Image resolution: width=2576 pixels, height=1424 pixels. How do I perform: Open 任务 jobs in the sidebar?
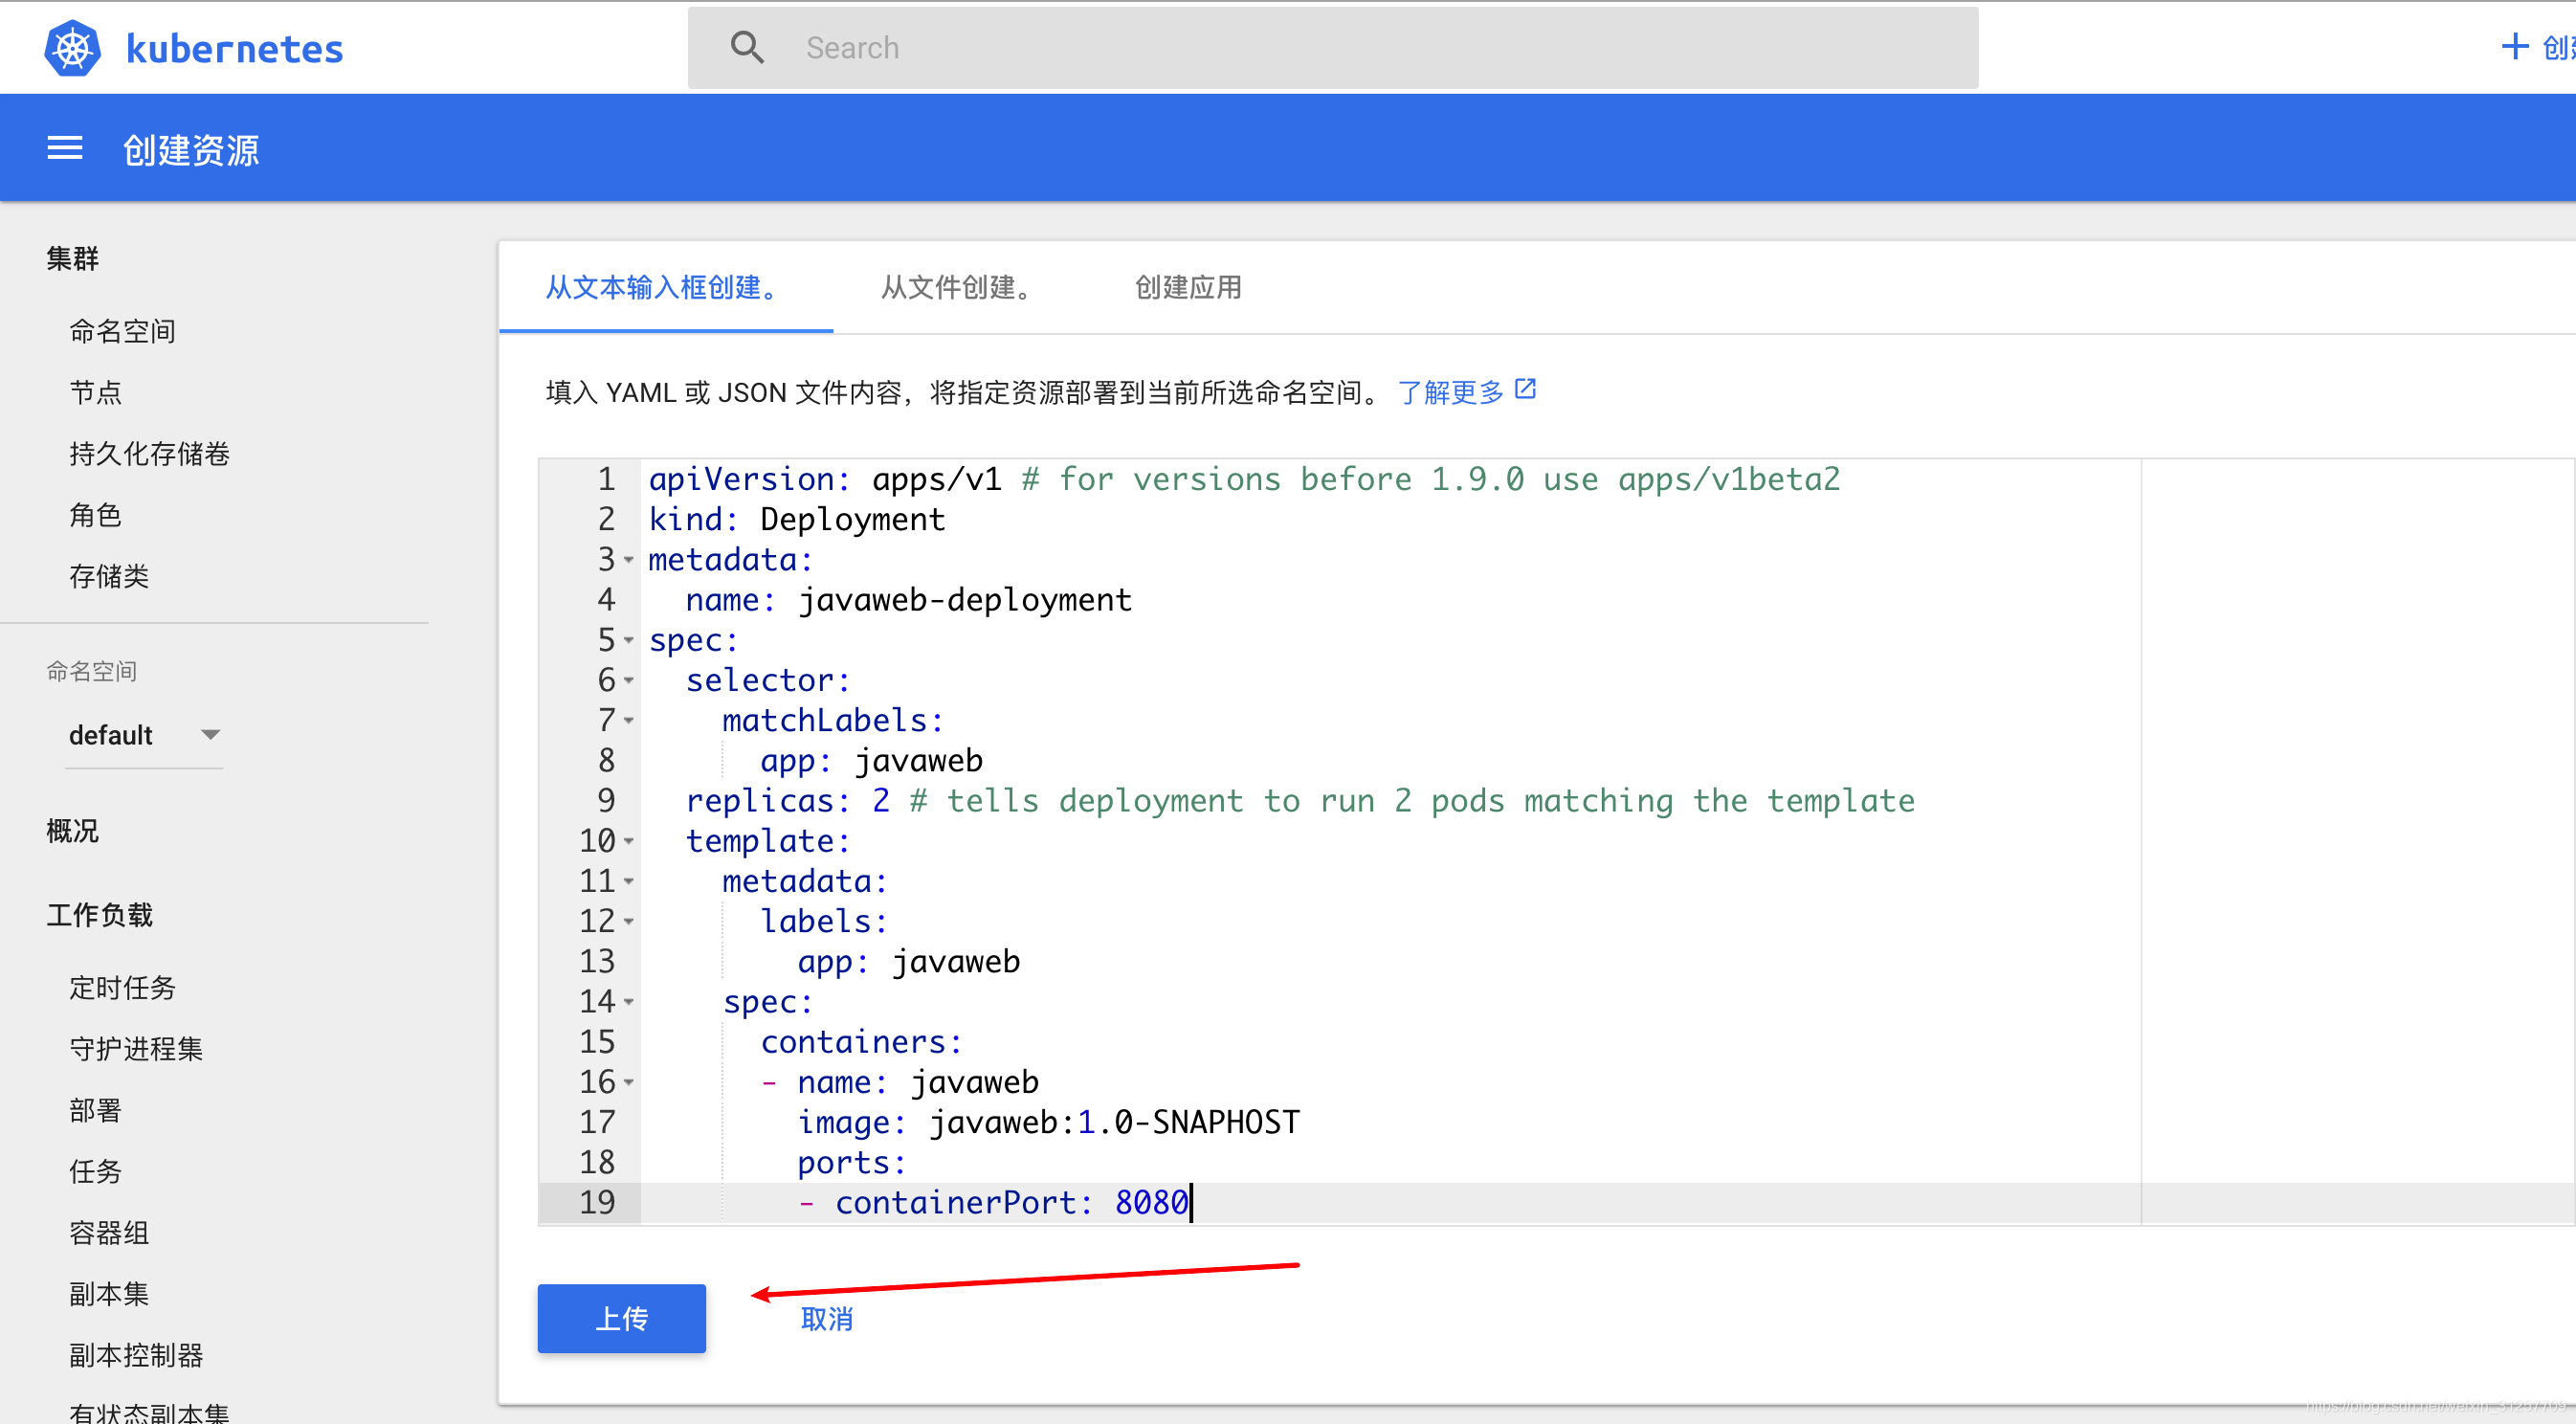tap(96, 1171)
